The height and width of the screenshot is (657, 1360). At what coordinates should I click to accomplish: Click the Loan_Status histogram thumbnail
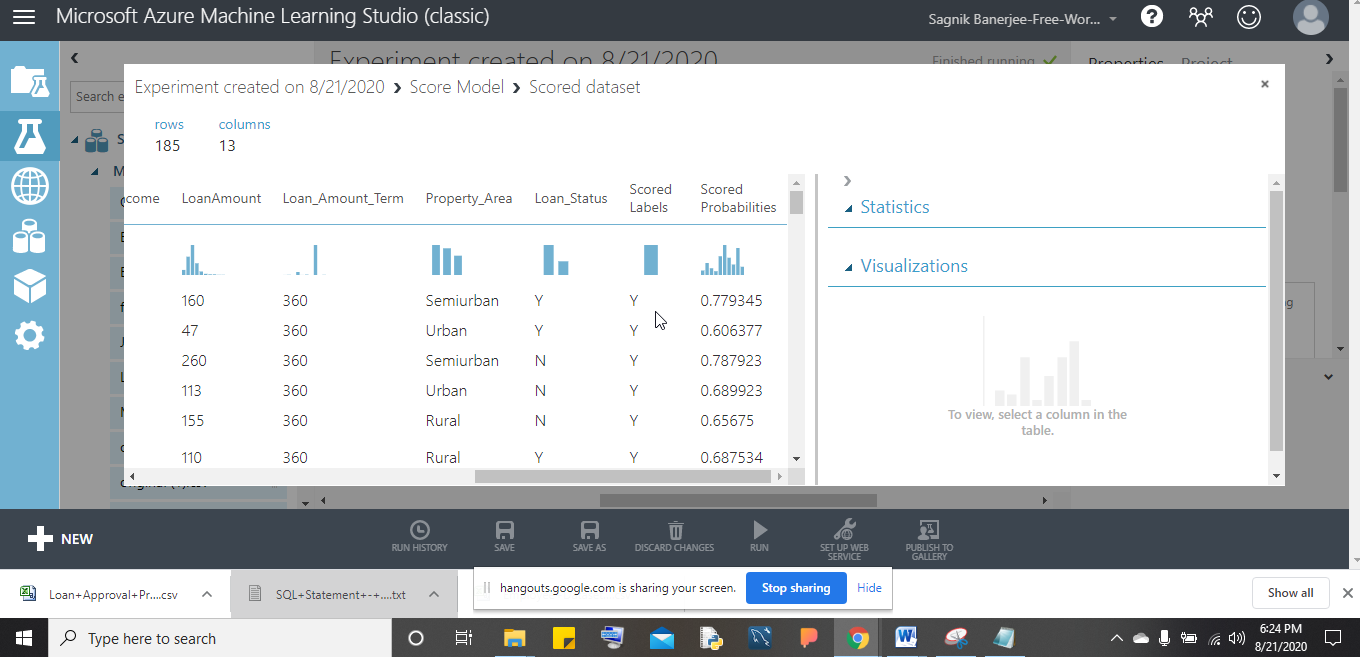[x=556, y=260]
